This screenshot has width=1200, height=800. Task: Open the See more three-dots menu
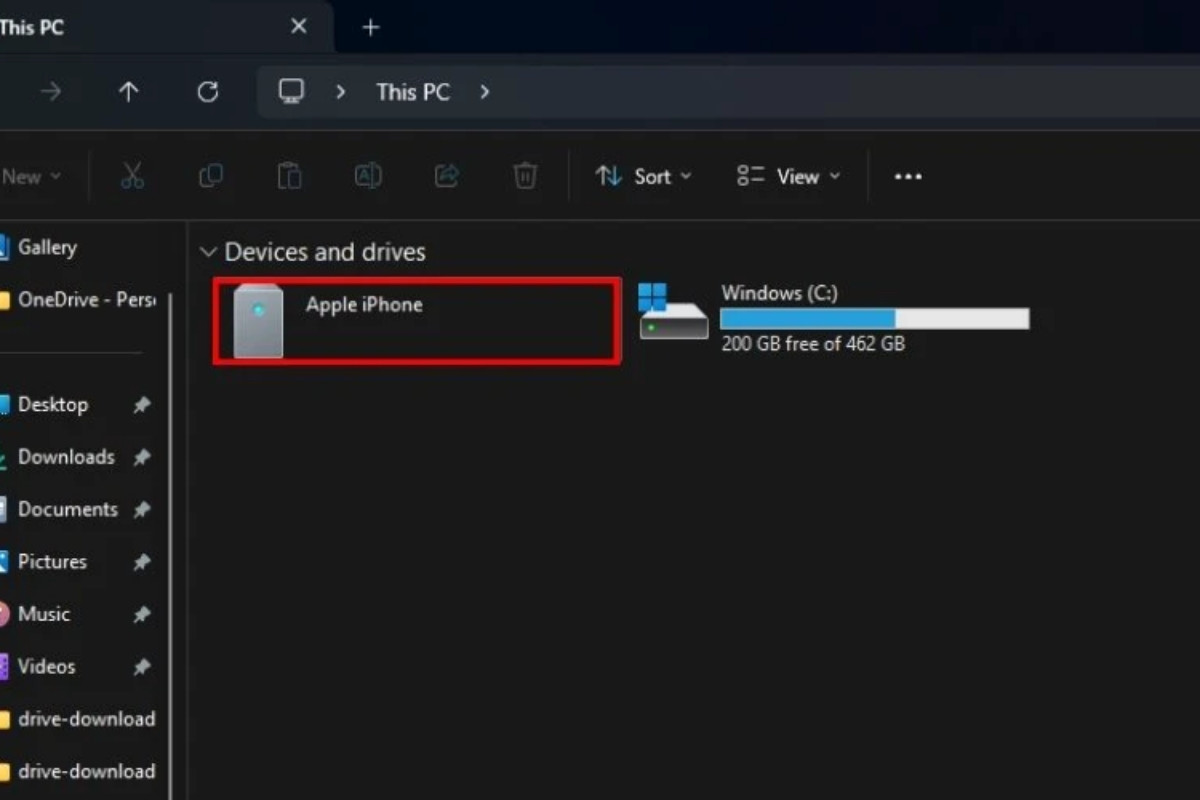click(x=908, y=177)
